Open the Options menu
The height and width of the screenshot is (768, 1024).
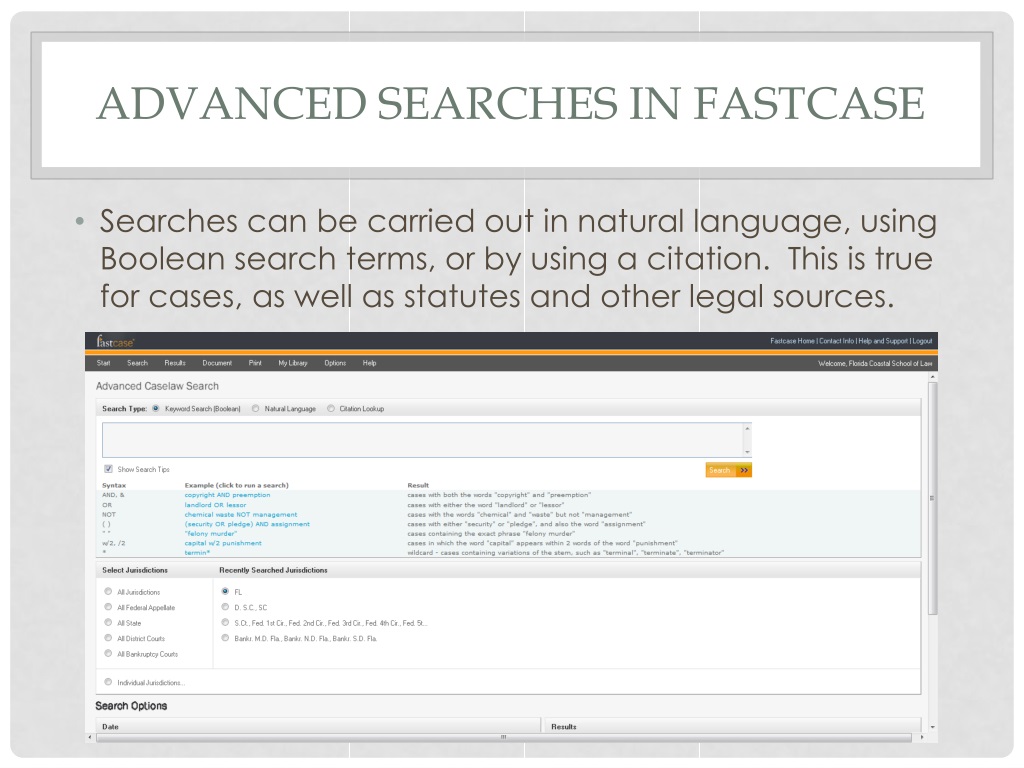pyautogui.click(x=335, y=363)
